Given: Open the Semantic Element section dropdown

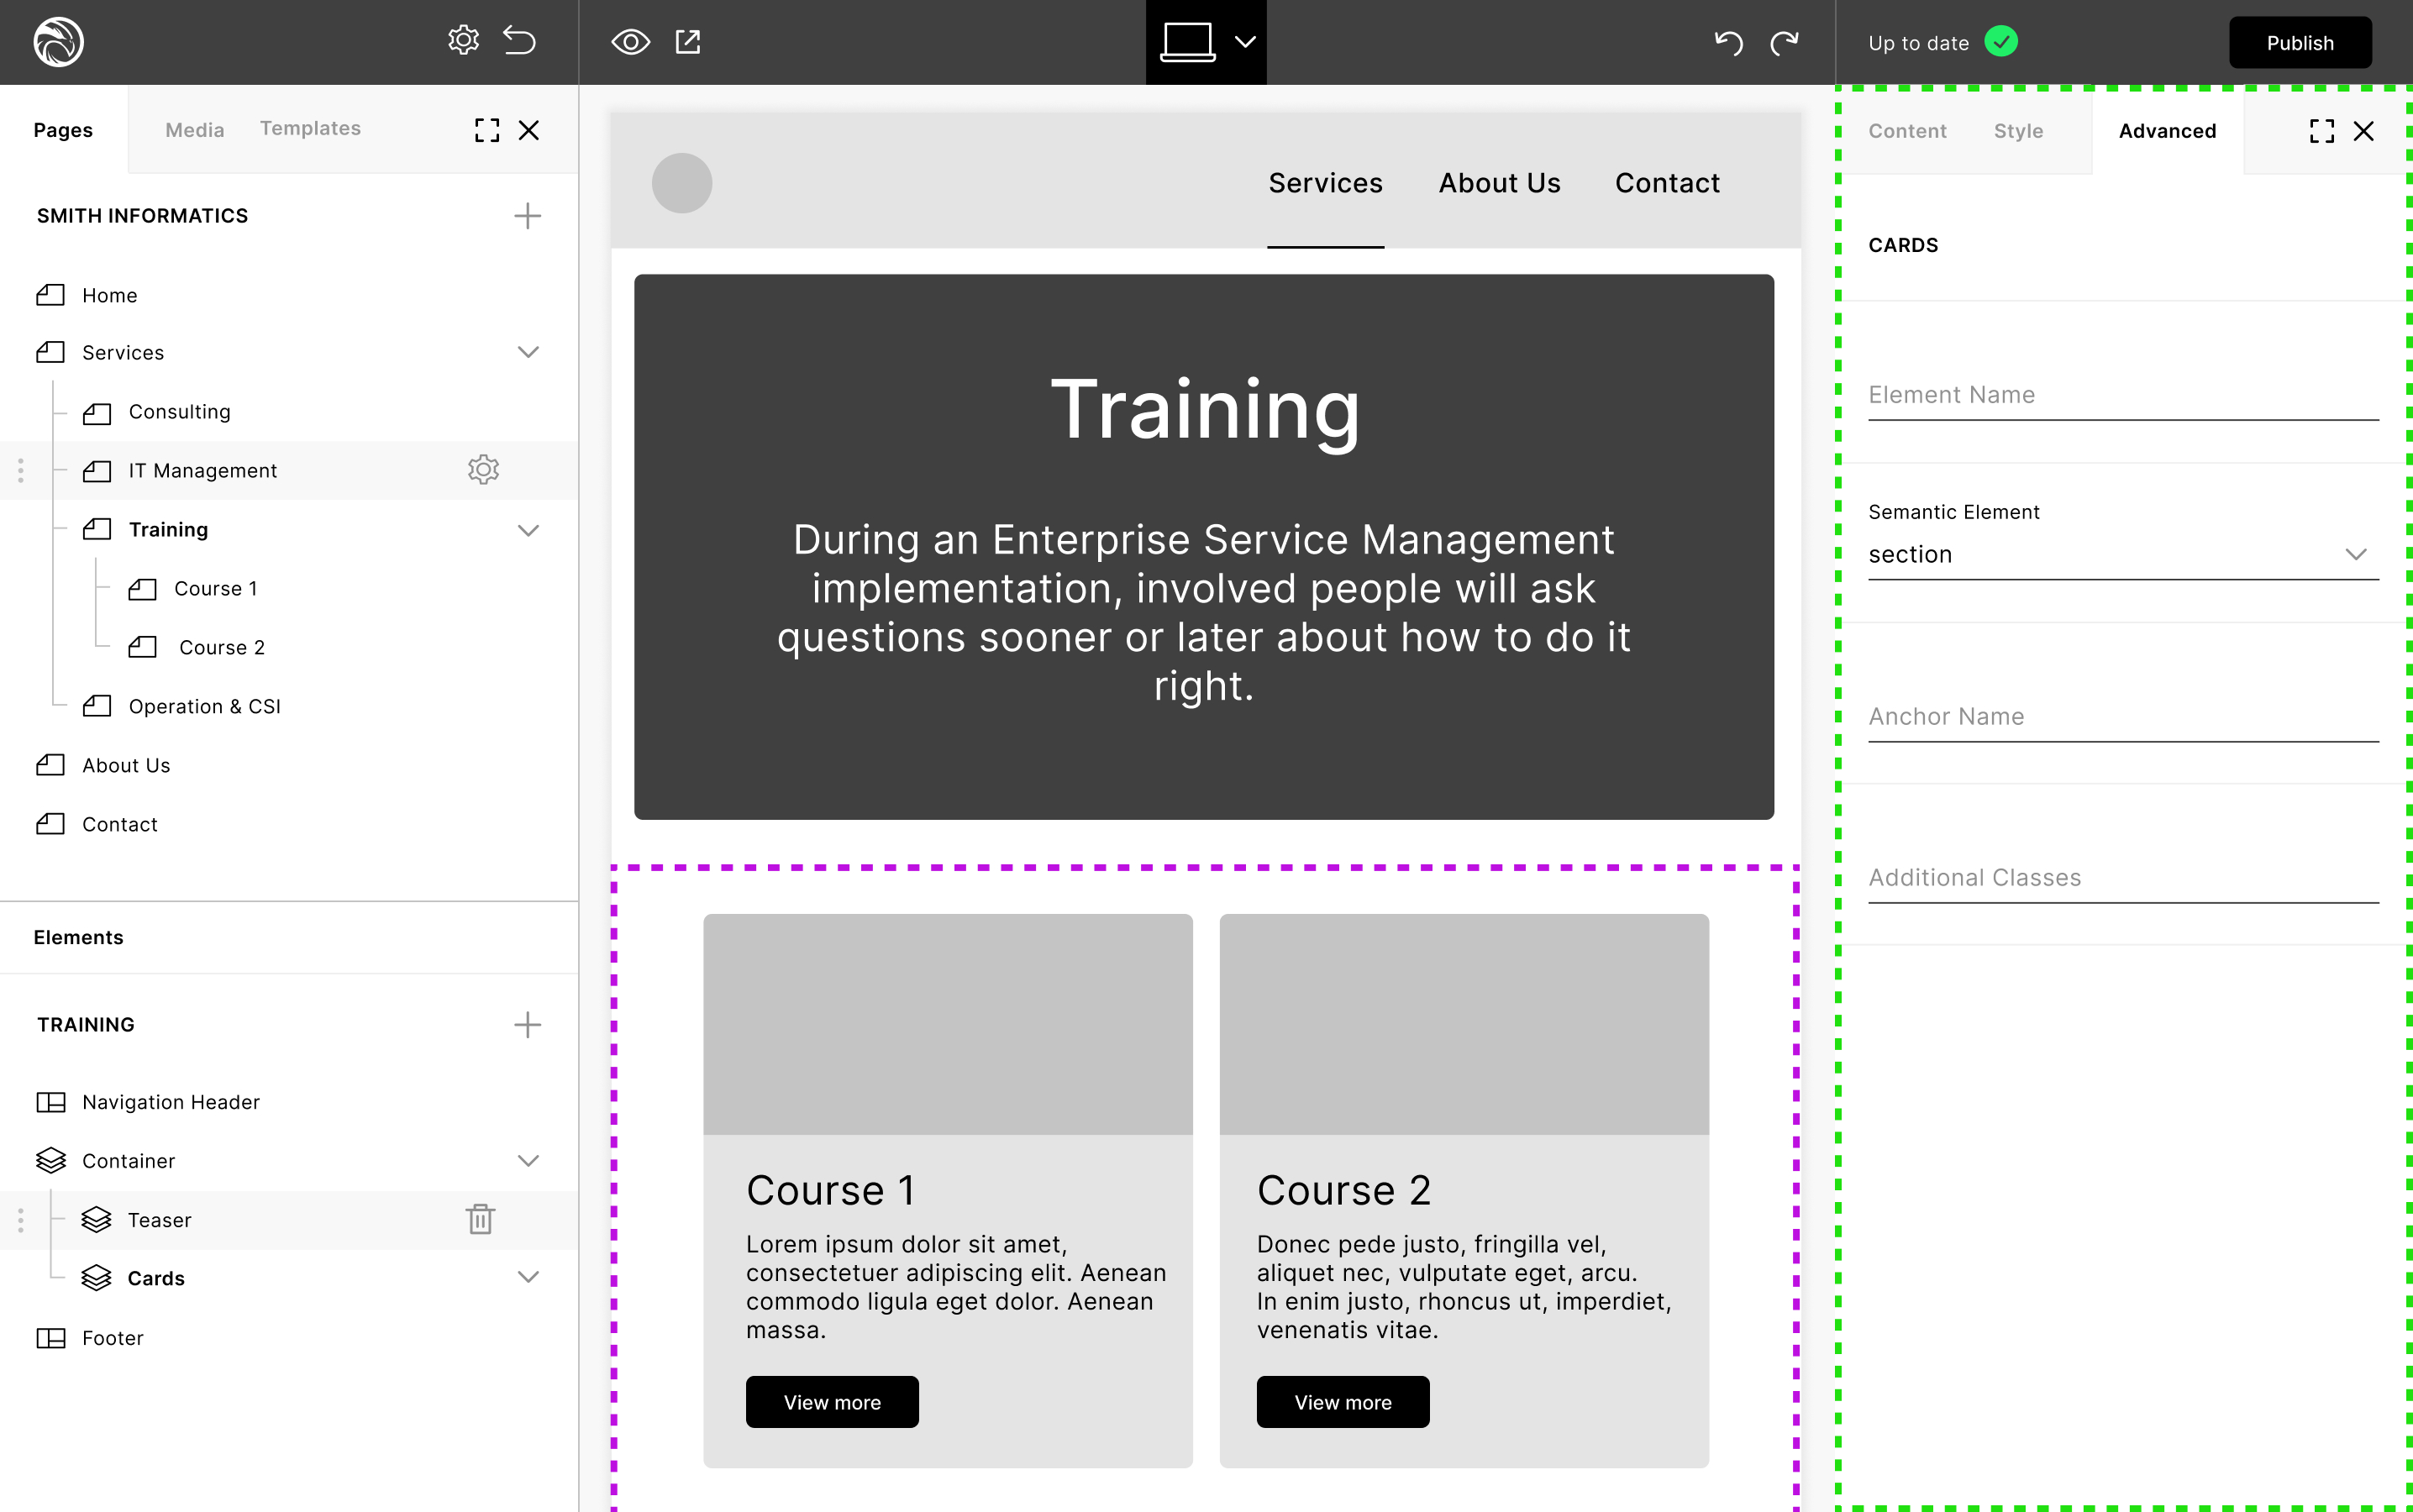Looking at the screenshot, I should click(2122, 554).
